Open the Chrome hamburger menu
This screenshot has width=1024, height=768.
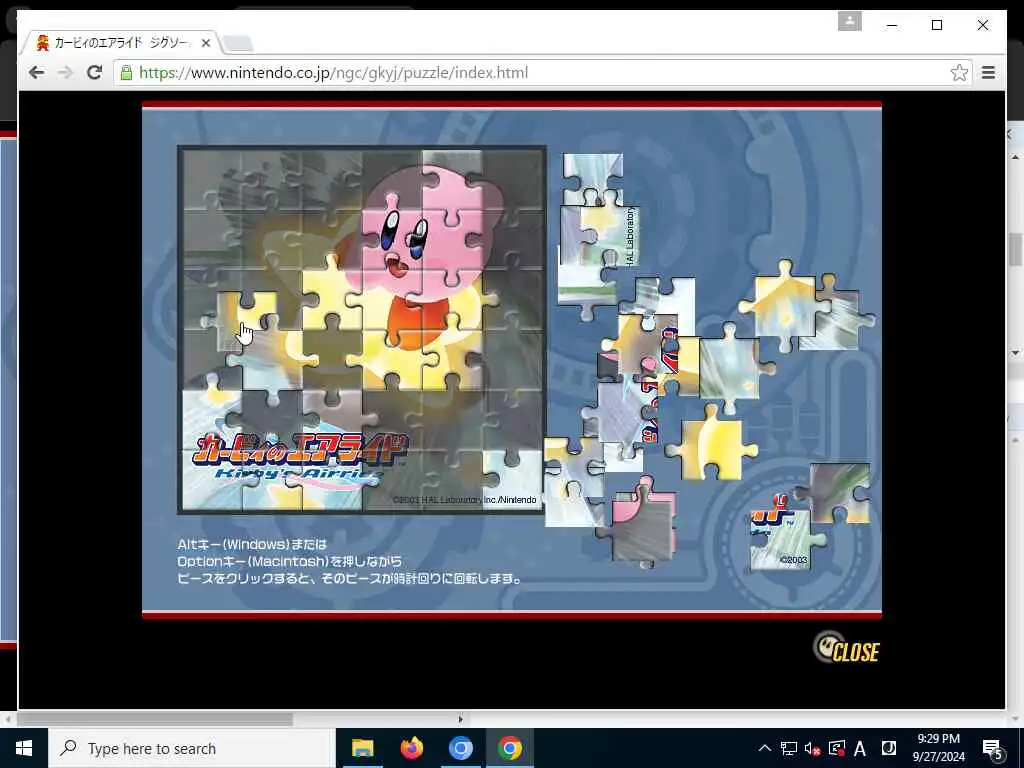pos(988,72)
